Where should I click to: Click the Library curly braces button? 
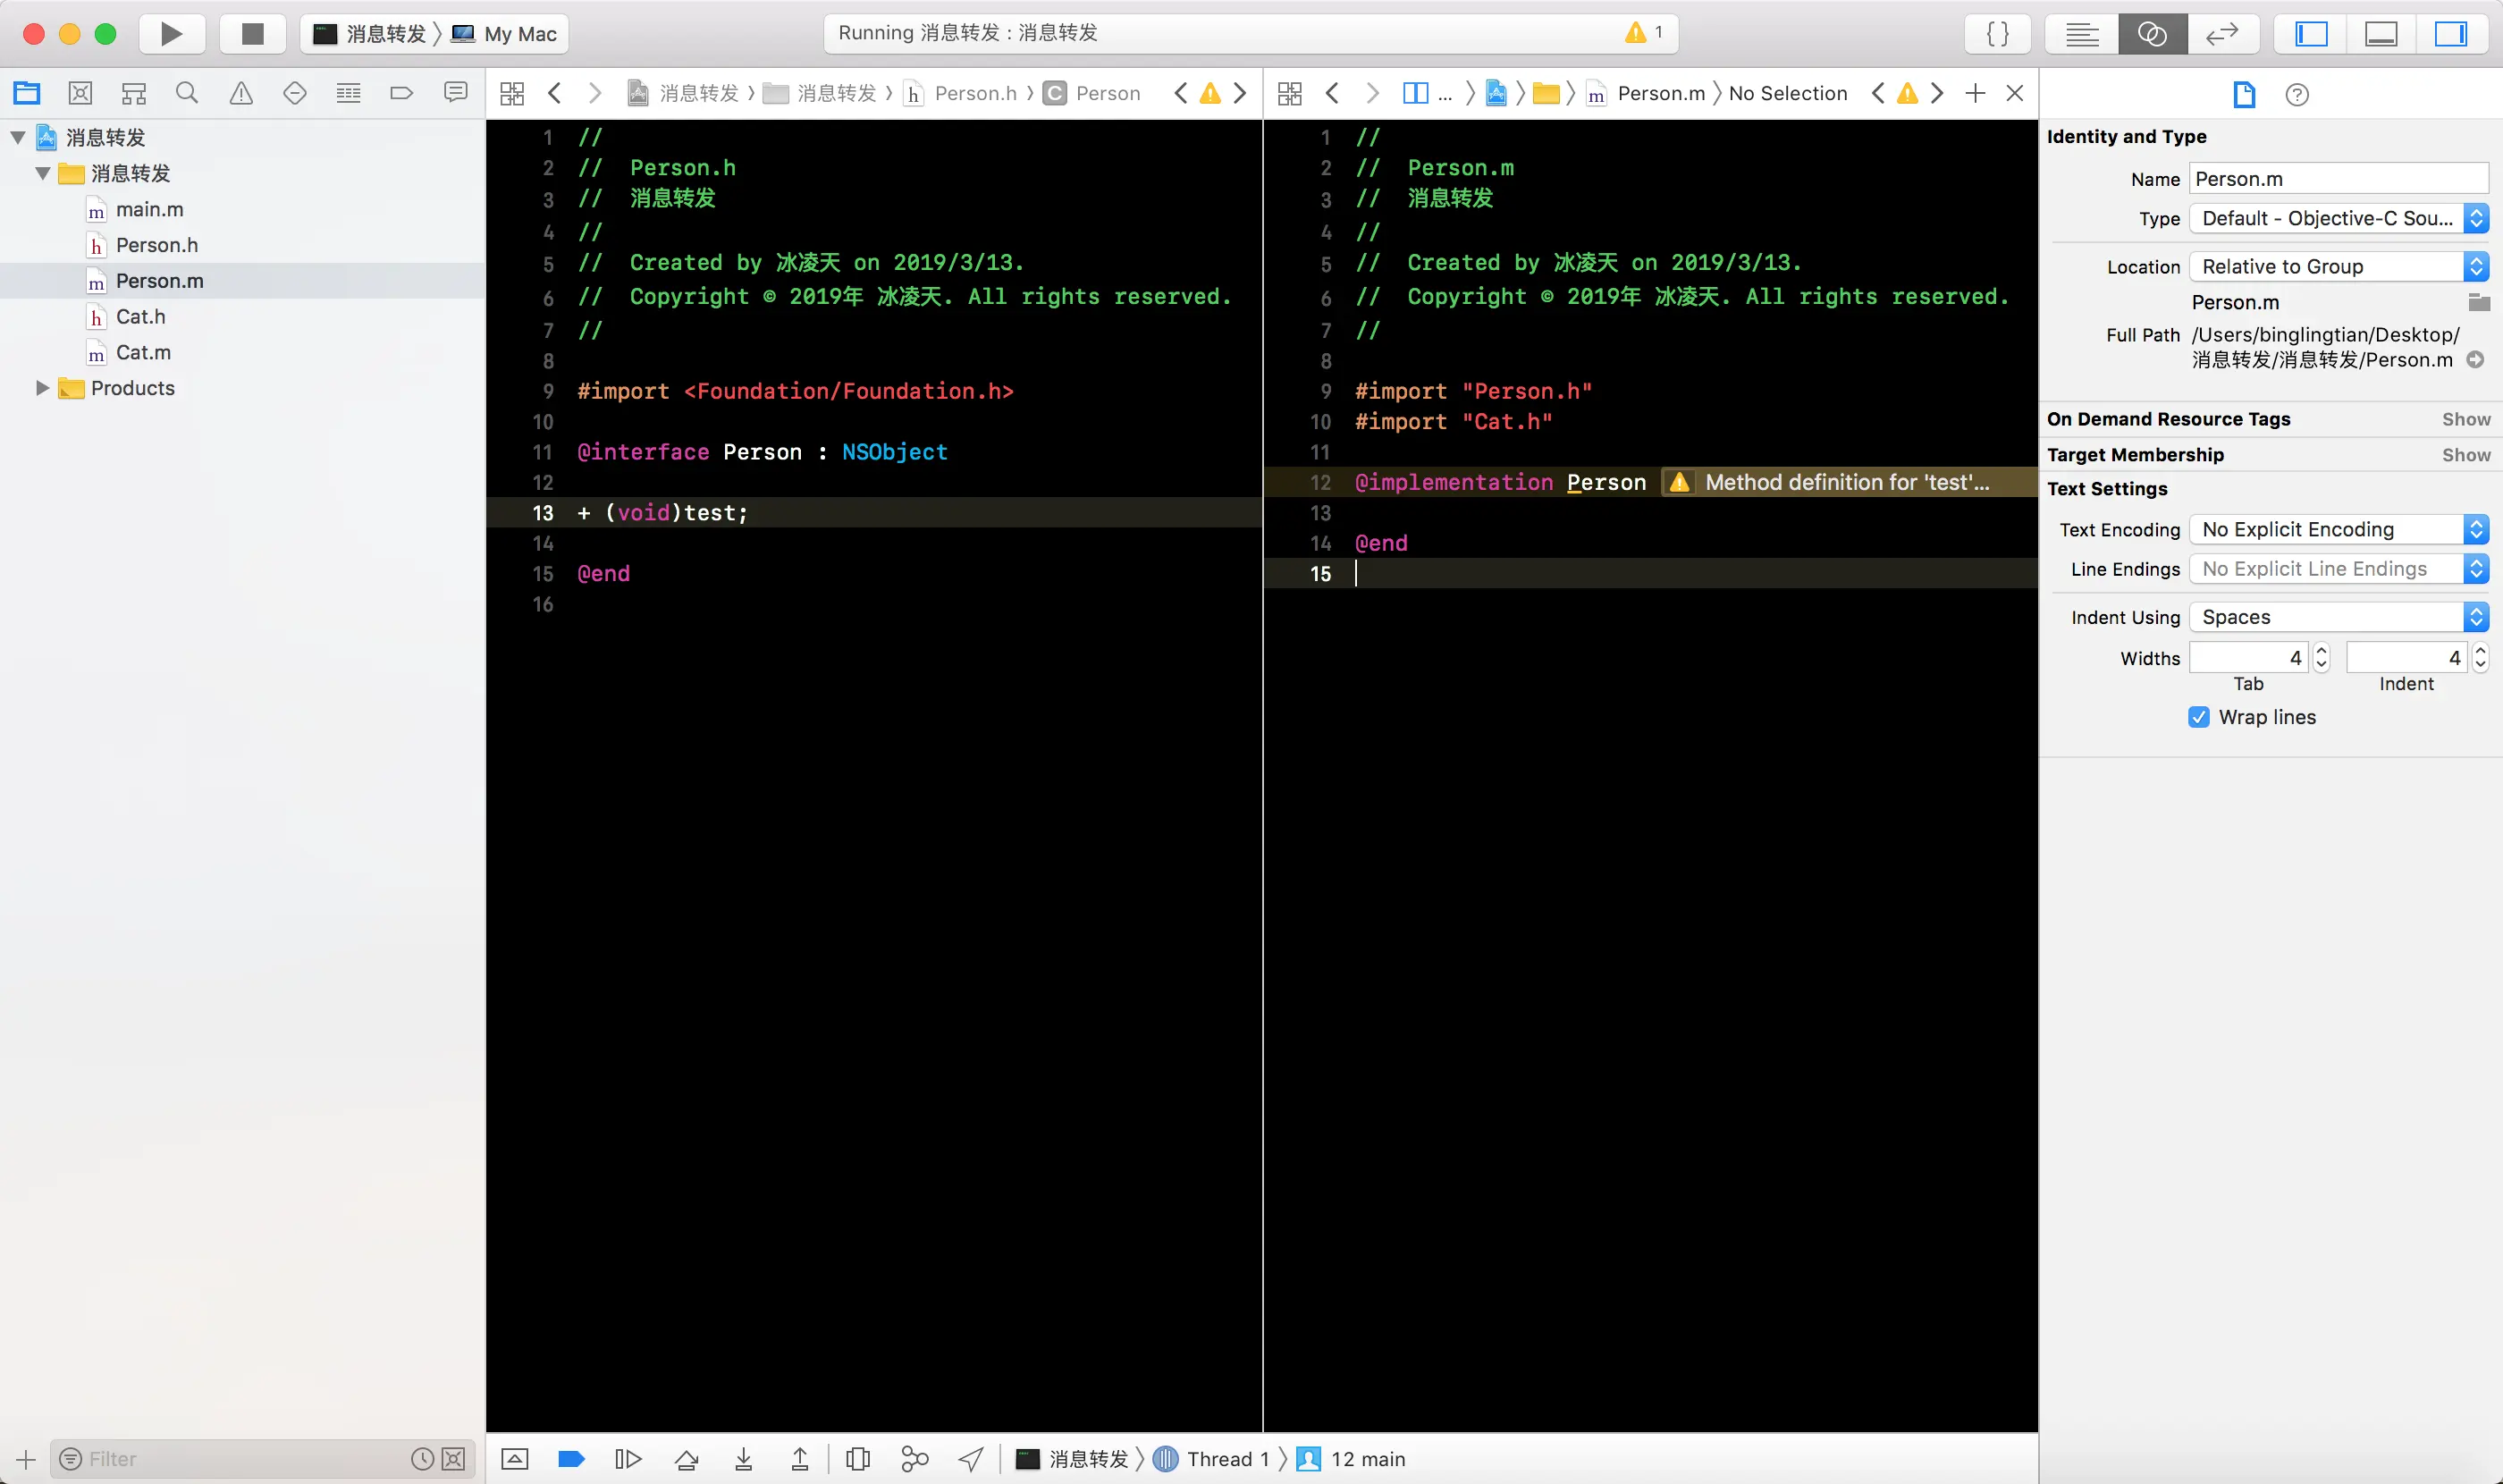tap(1997, 34)
